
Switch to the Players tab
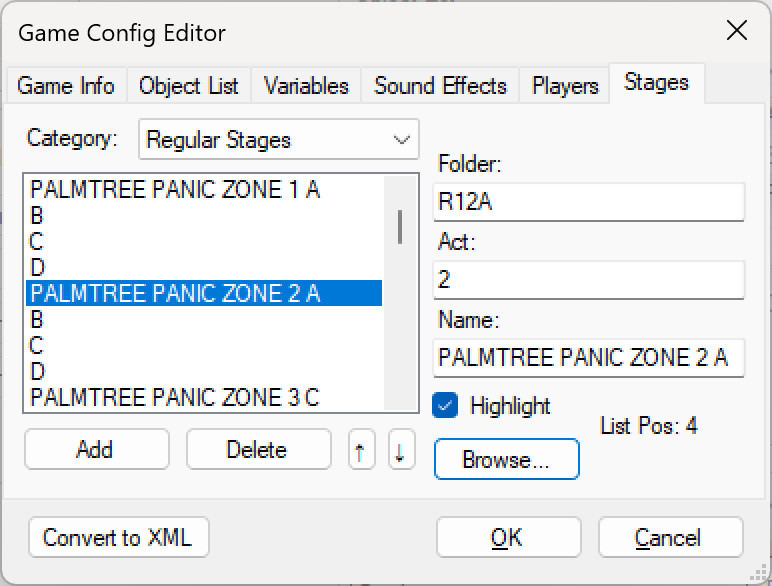pos(565,86)
